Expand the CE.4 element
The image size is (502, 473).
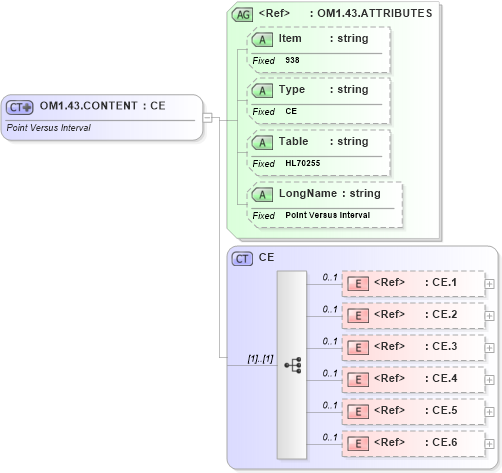click(489, 380)
